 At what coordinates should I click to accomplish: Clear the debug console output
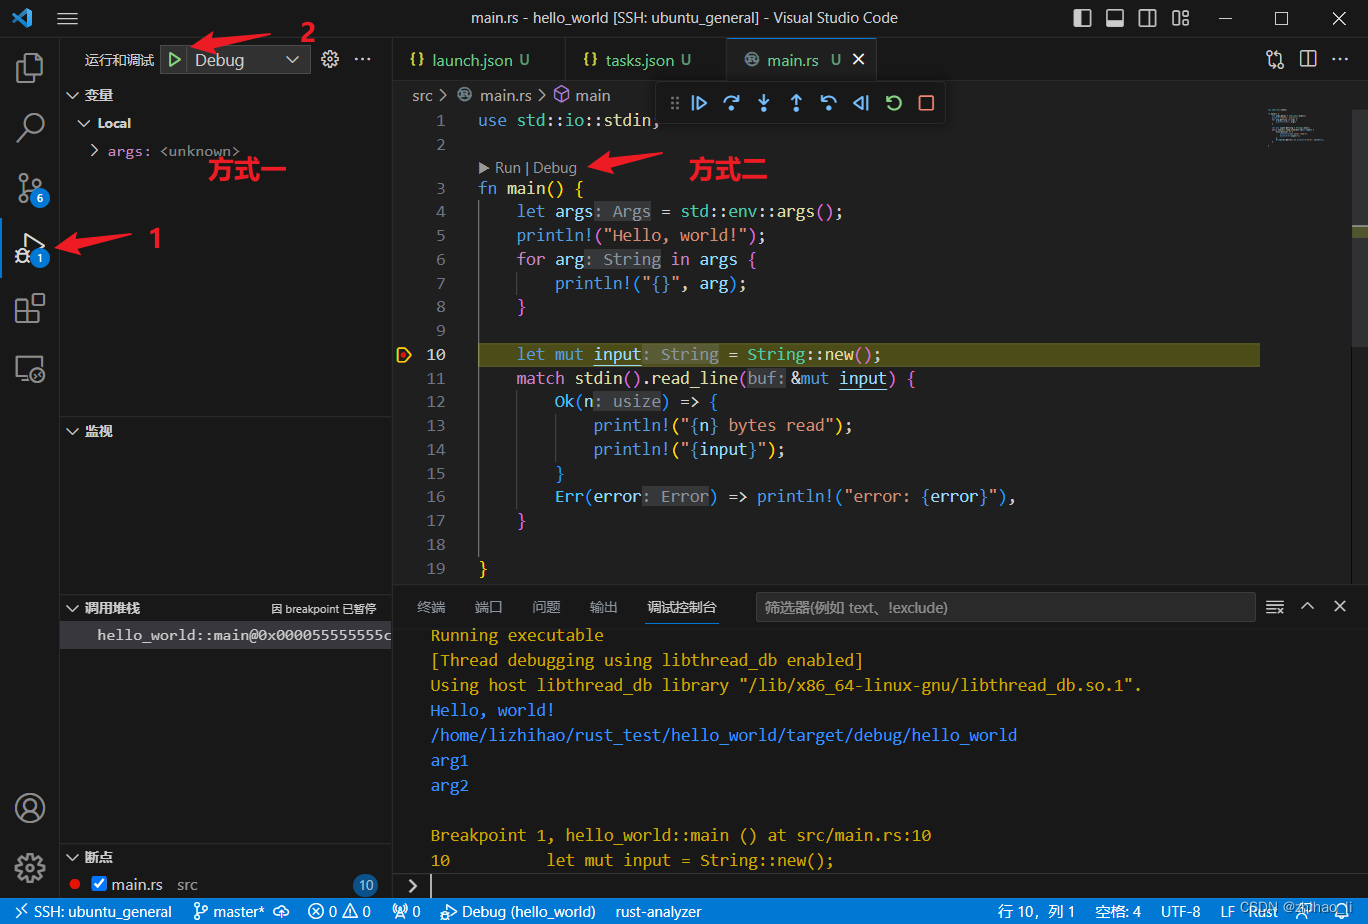[x=1275, y=607]
